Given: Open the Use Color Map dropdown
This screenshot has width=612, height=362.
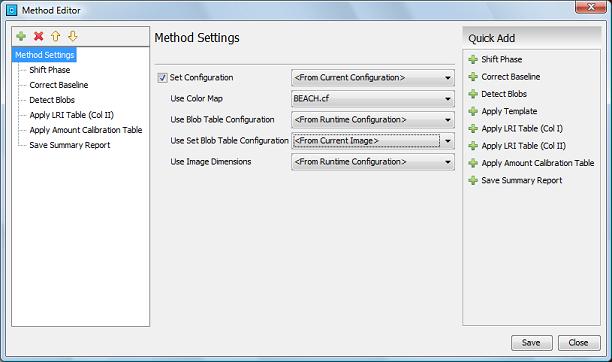Looking at the screenshot, I should click(373, 99).
